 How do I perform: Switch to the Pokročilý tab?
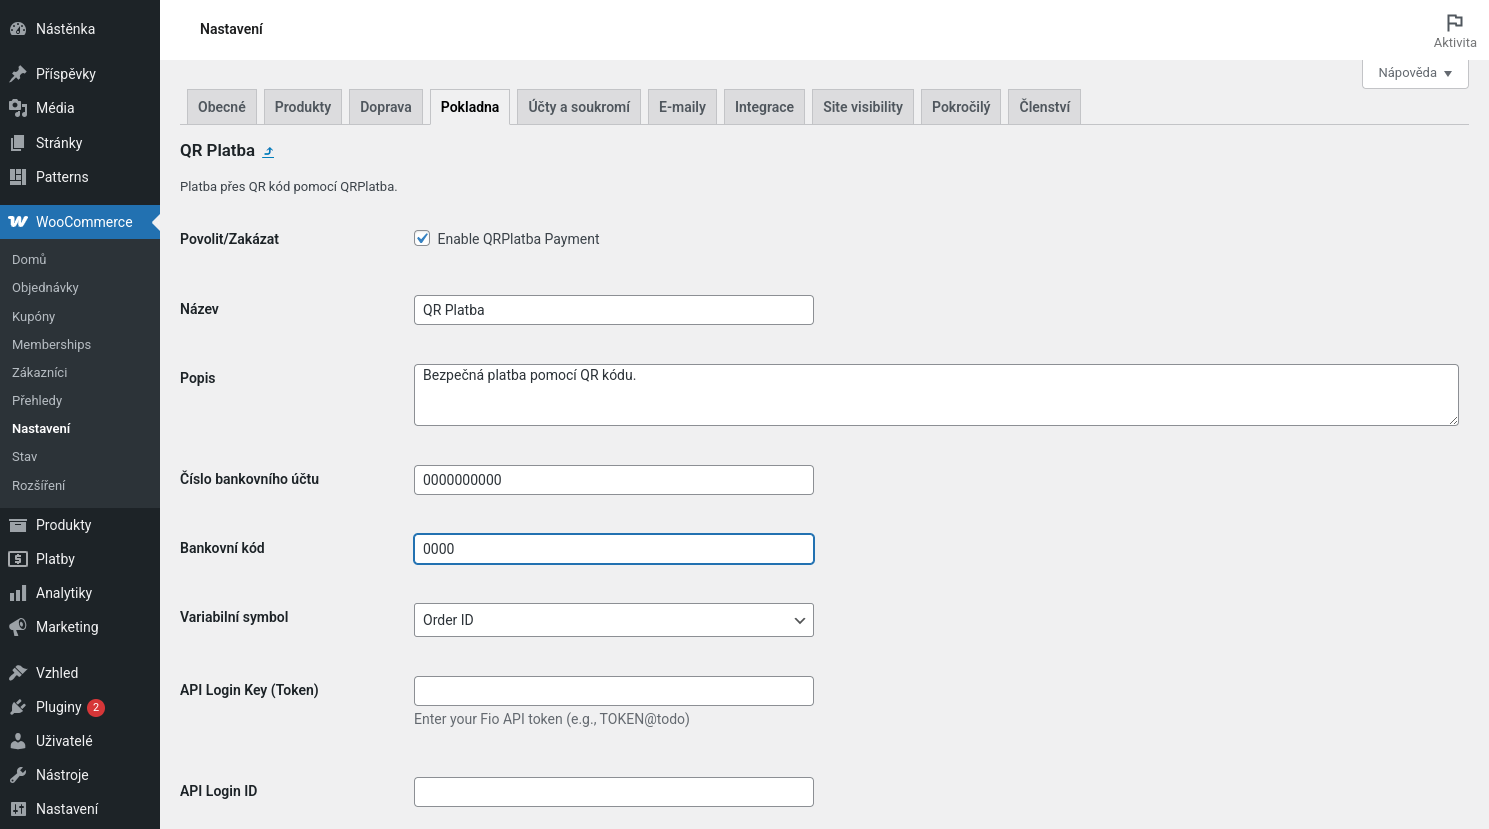[x=961, y=107]
